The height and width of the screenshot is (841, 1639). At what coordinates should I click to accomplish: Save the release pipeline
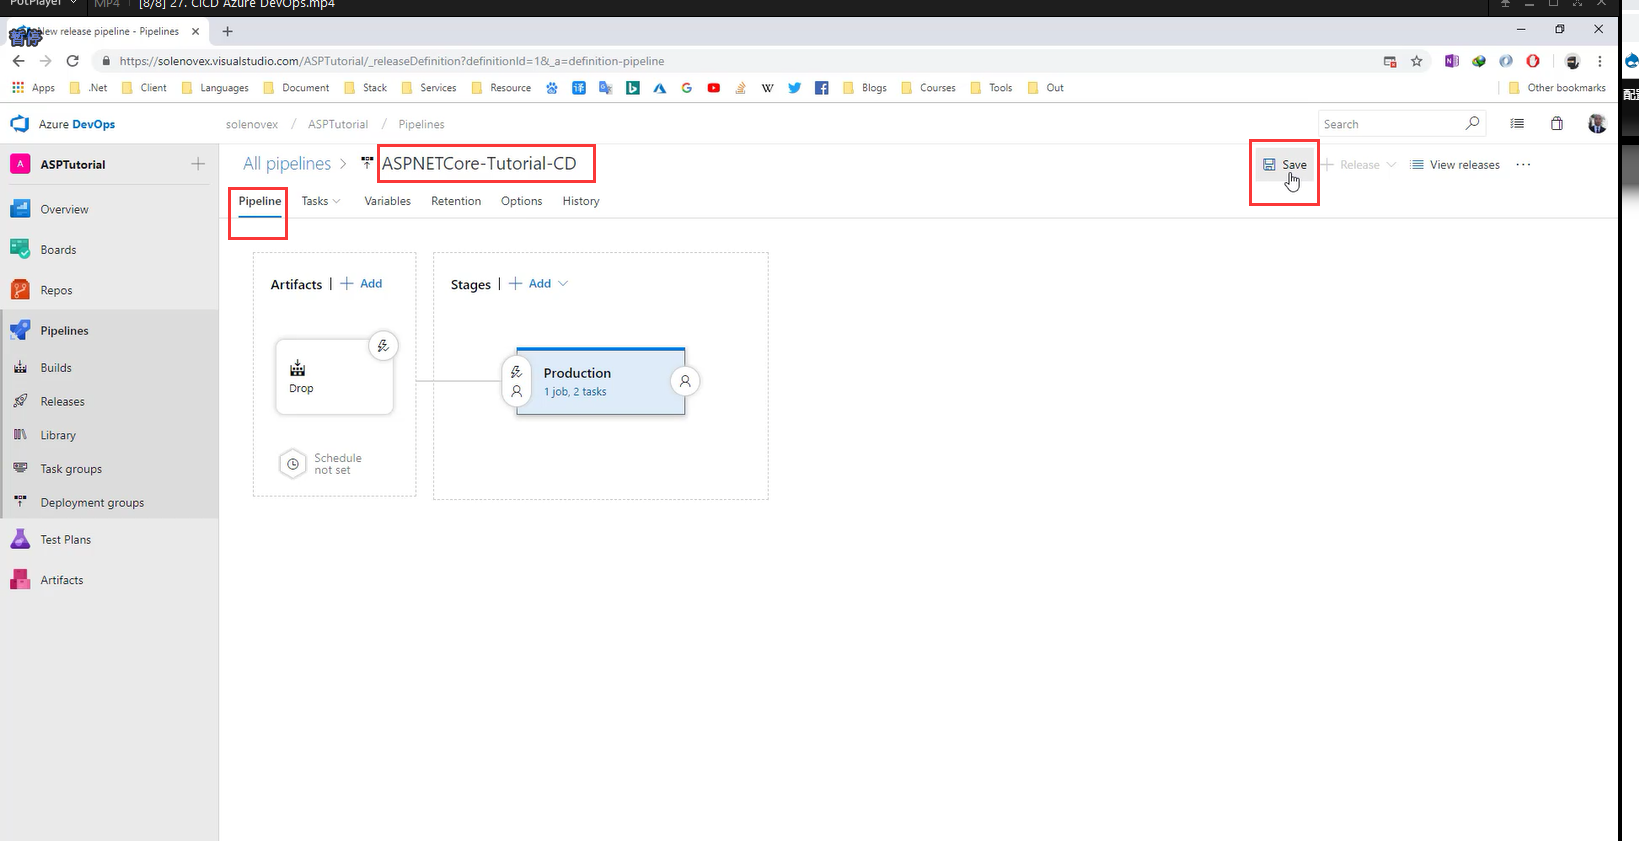click(x=1285, y=165)
